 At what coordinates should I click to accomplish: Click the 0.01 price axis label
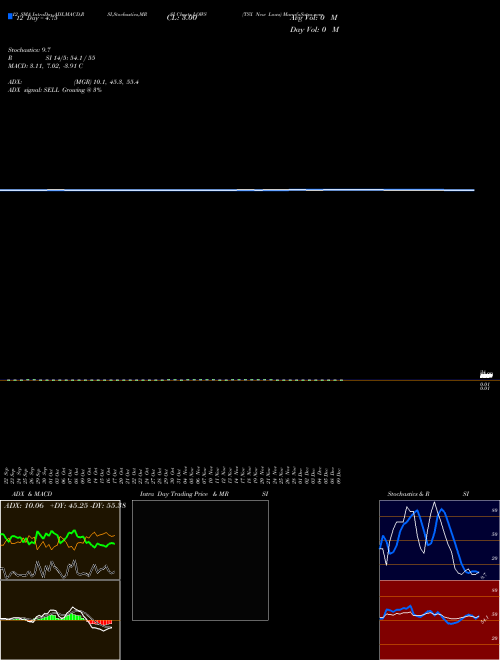point(485,386)
